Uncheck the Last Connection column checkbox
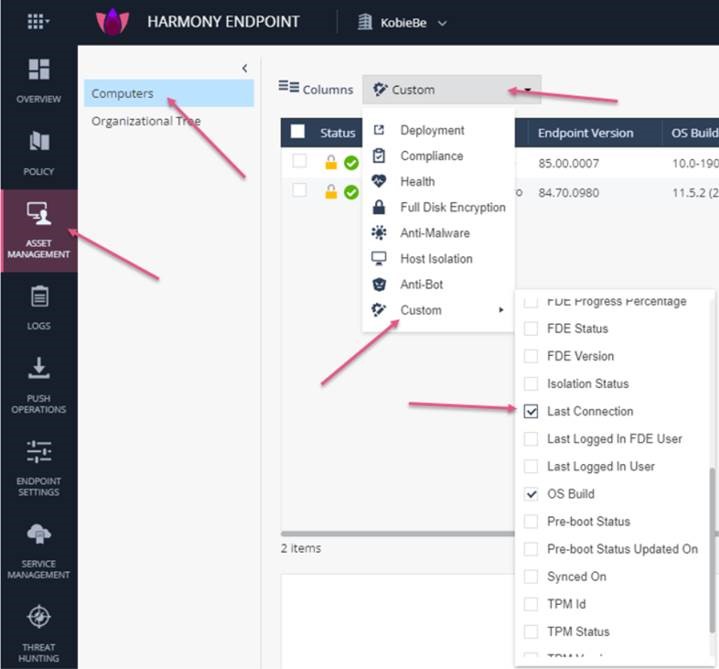 531,411
